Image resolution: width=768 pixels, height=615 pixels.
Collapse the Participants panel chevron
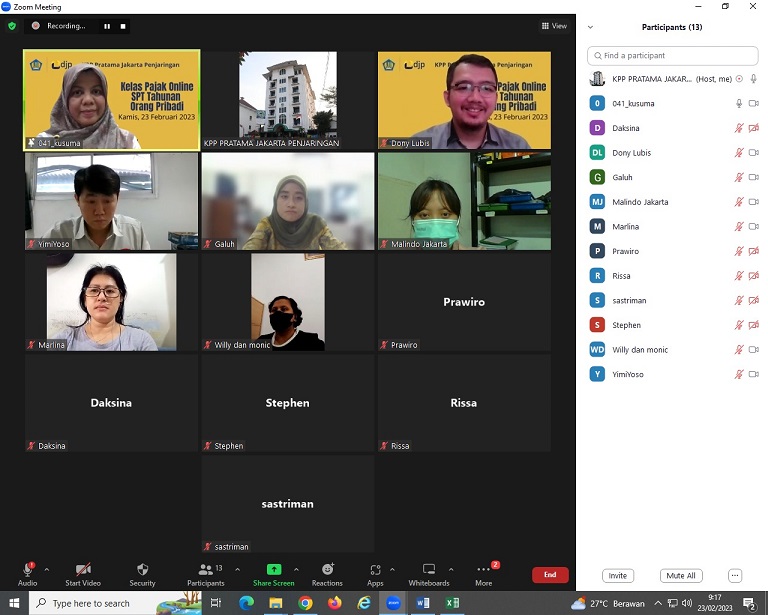click(x=590, y=27)
